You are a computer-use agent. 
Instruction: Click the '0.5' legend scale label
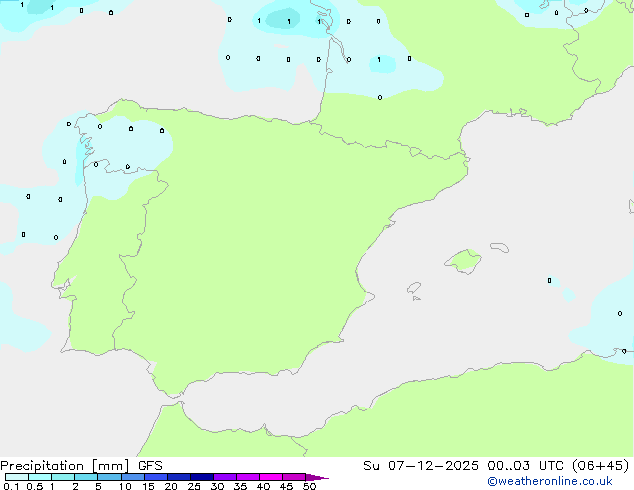click(35, 486)
